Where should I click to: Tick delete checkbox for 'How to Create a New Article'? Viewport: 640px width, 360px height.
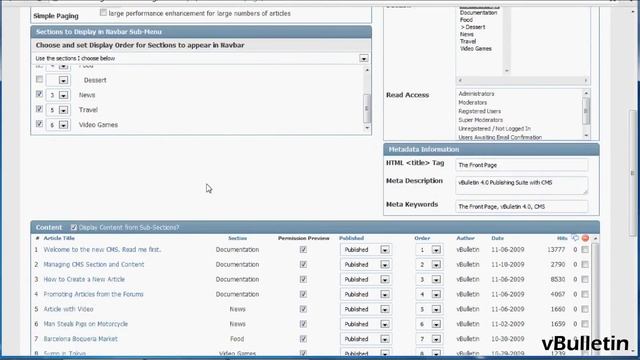coord(585,279)
